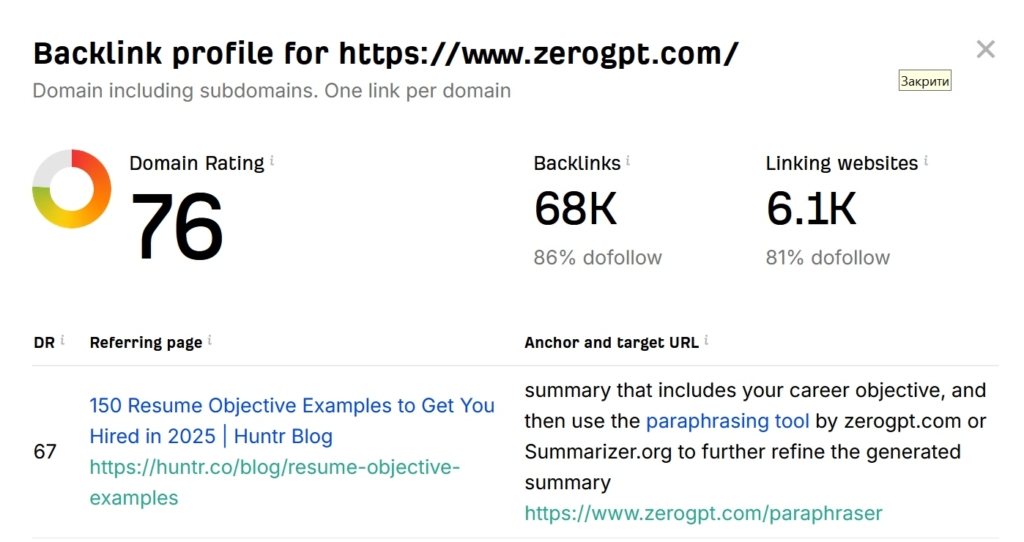
Task: Click the DR column header
Action: pyautogui.click(x=42, y=342)
